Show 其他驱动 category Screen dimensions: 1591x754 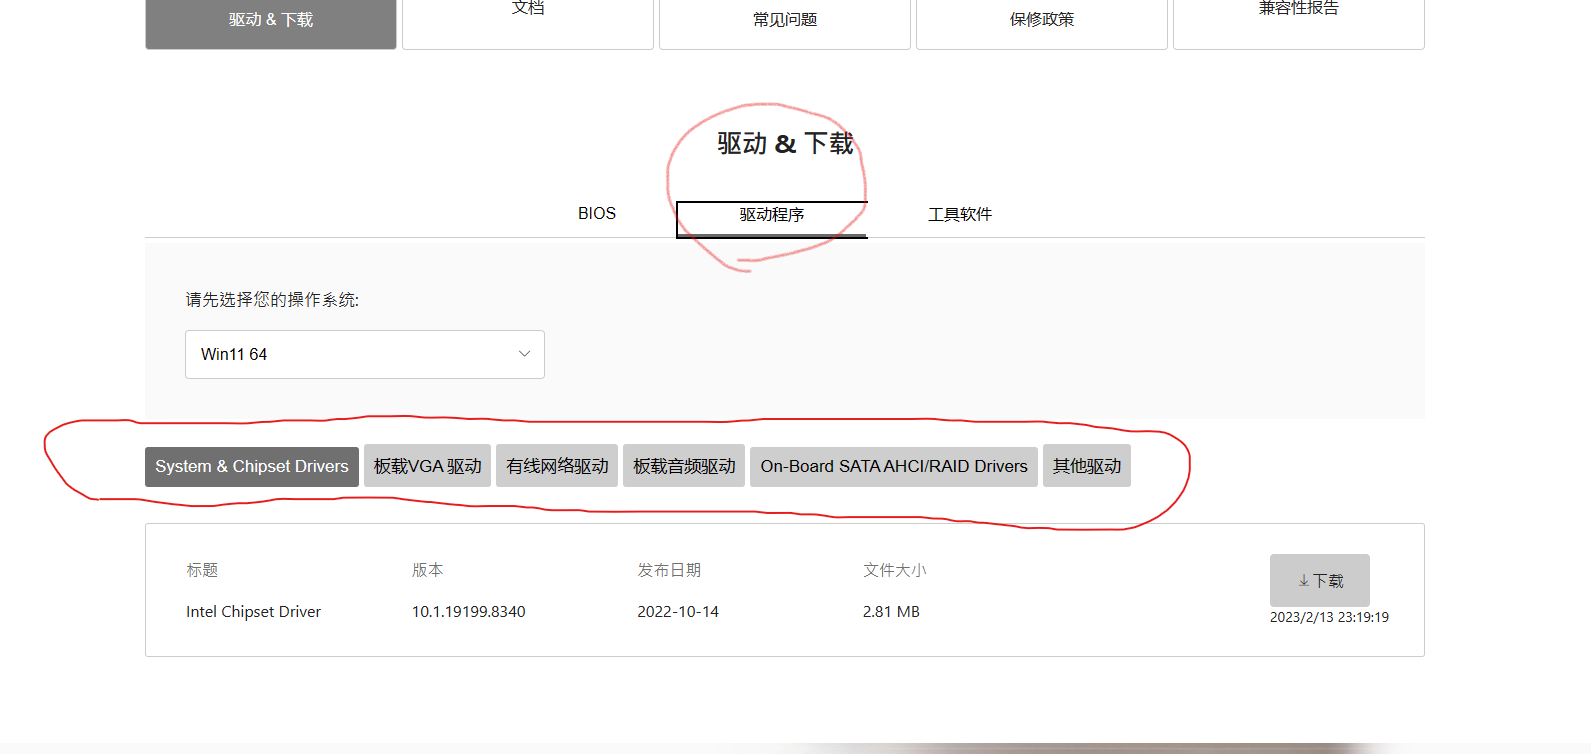coord(1087,466)
